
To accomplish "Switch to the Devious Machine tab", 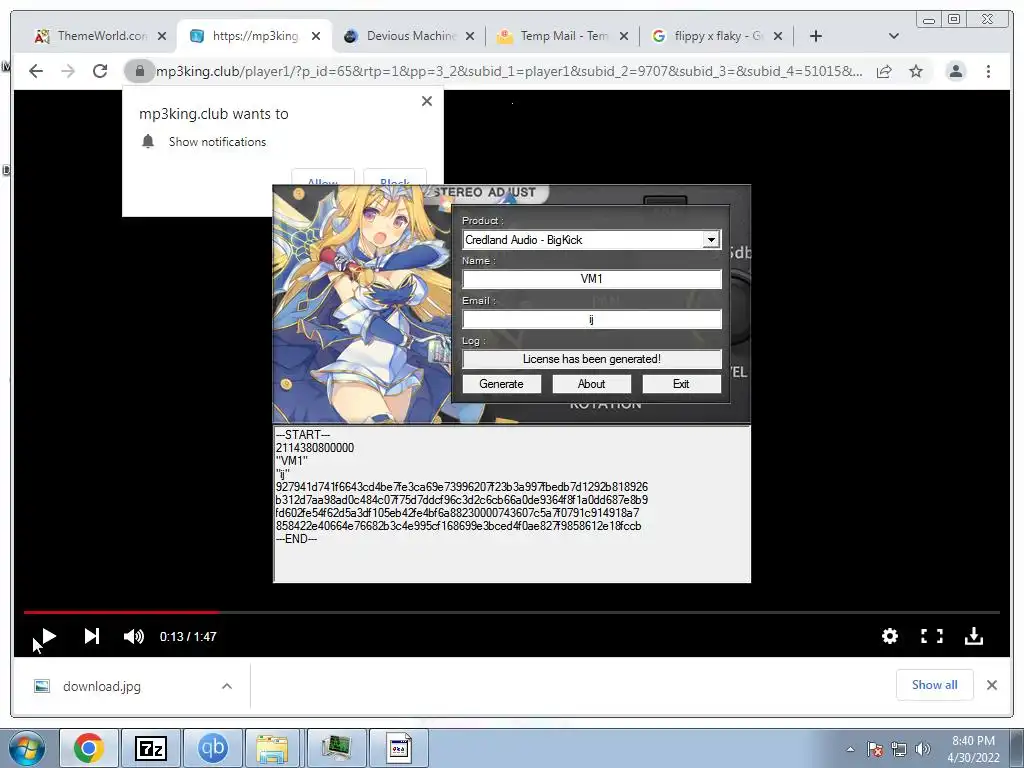I will [x=410, y=36].
